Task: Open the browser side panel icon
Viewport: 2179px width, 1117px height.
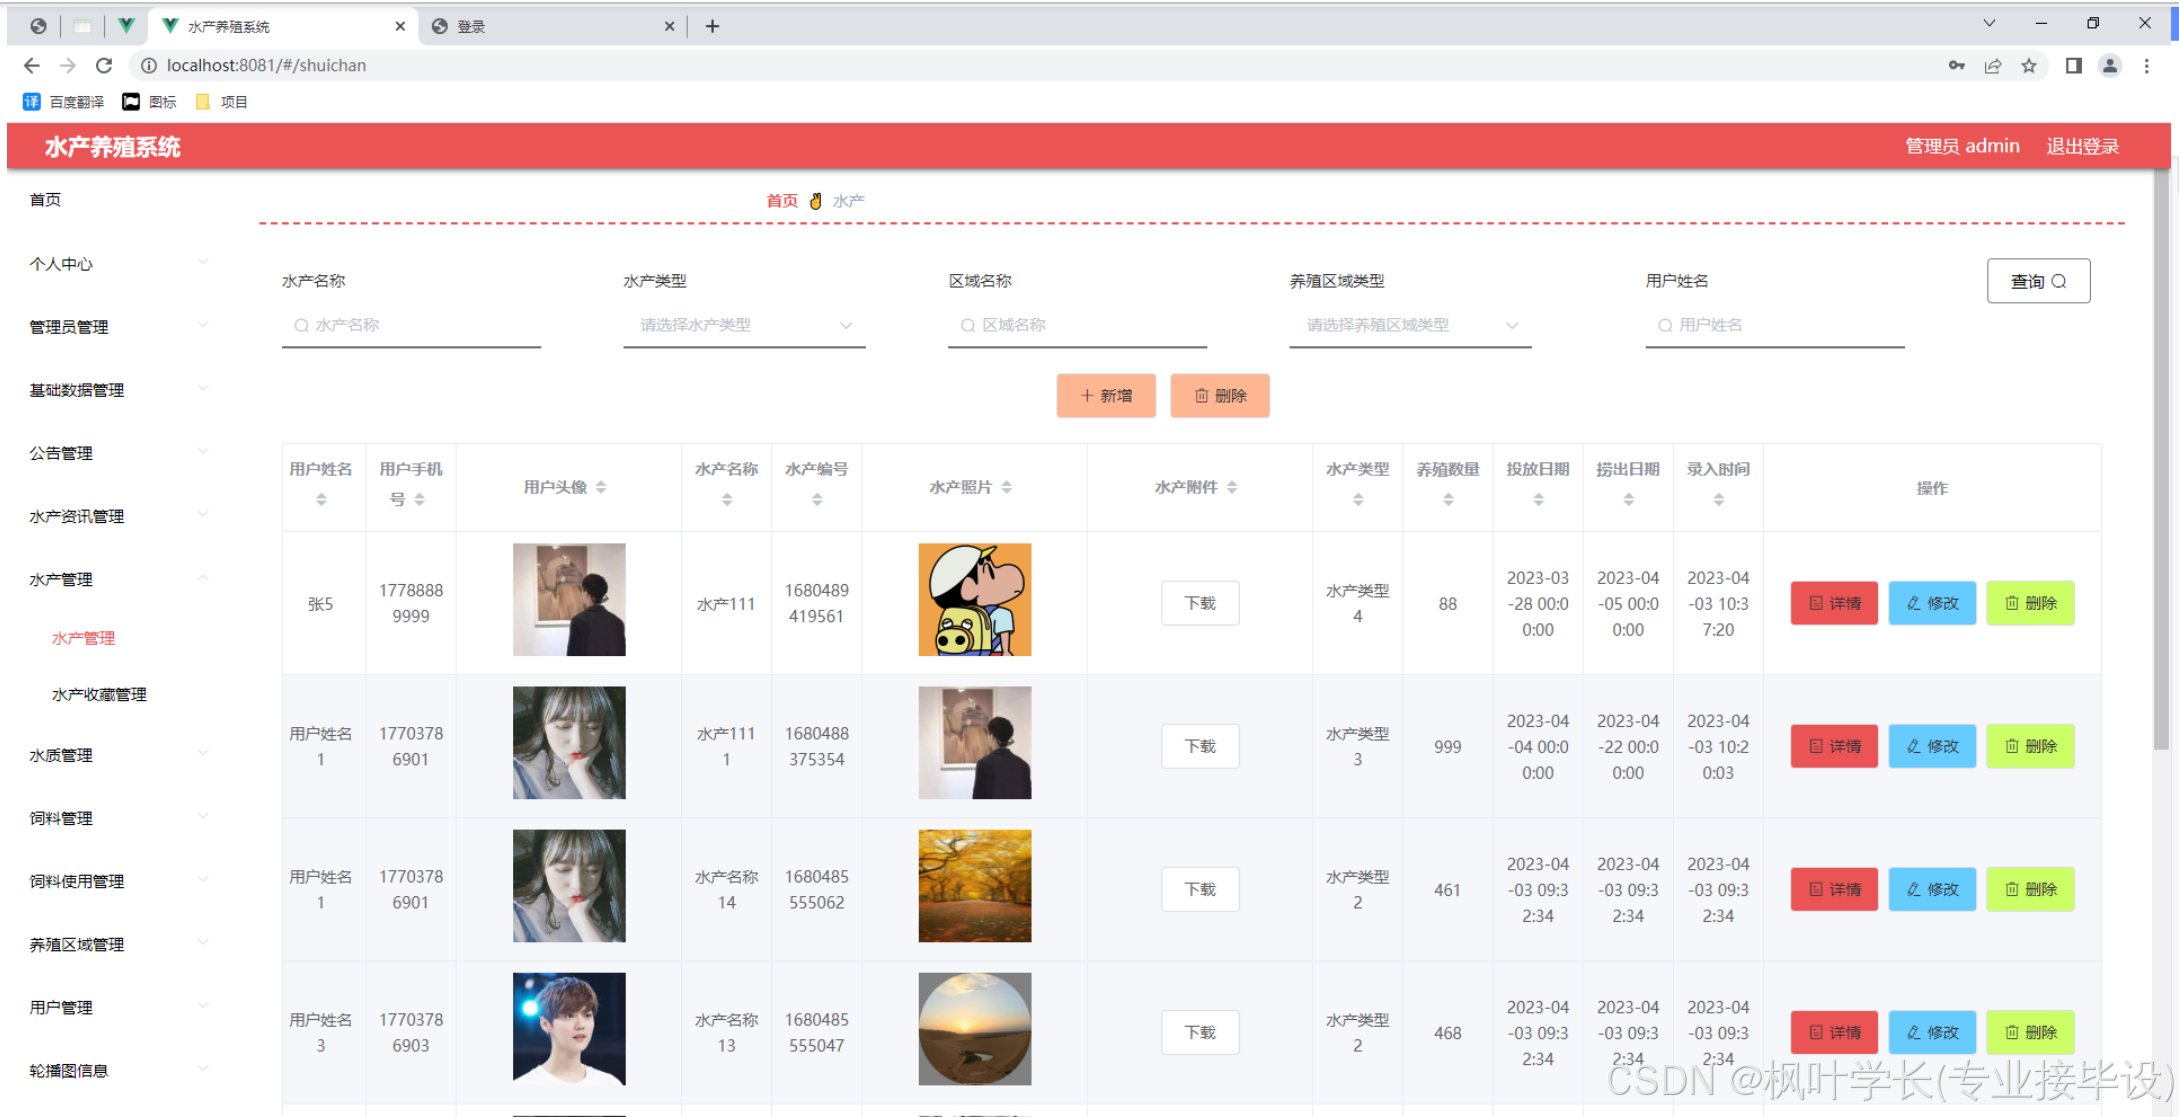Action: click(2073, 66)
